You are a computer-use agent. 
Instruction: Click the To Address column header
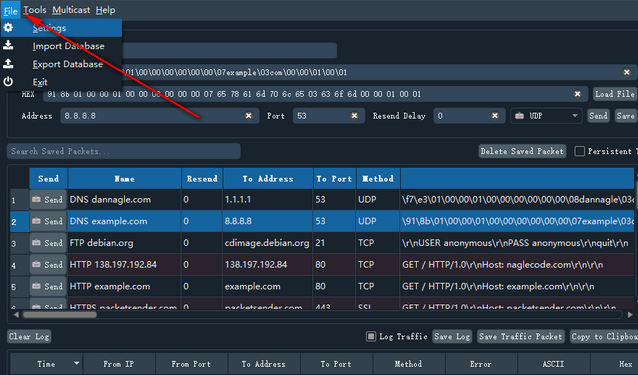[x=268, y=179]
